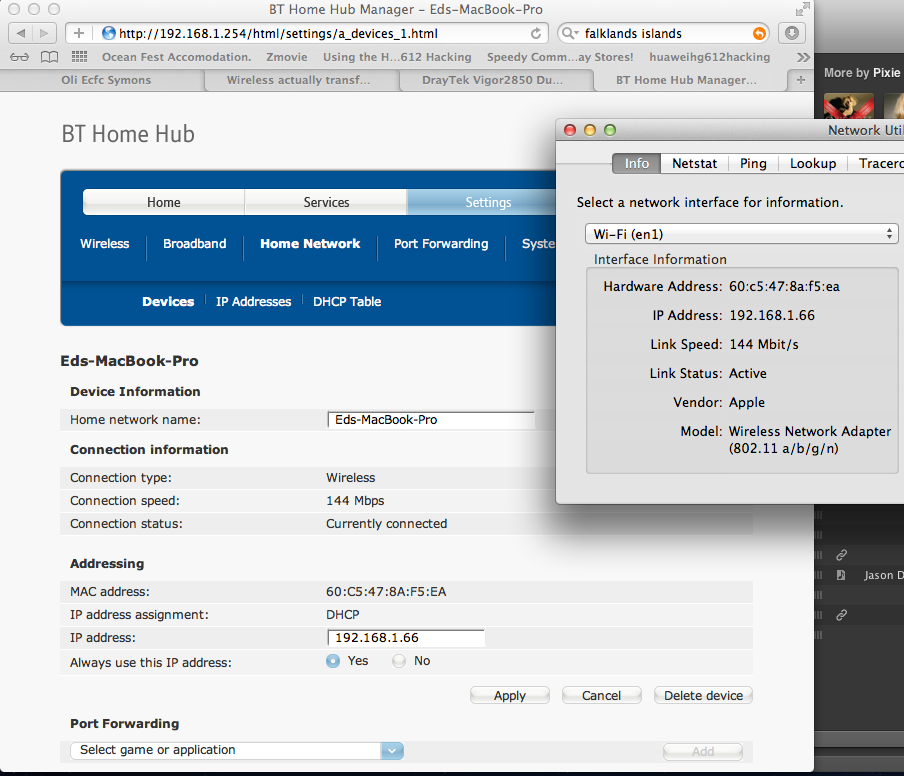Click the plus add-bookmark button beside address bar
904x776 pixels.
79,33
